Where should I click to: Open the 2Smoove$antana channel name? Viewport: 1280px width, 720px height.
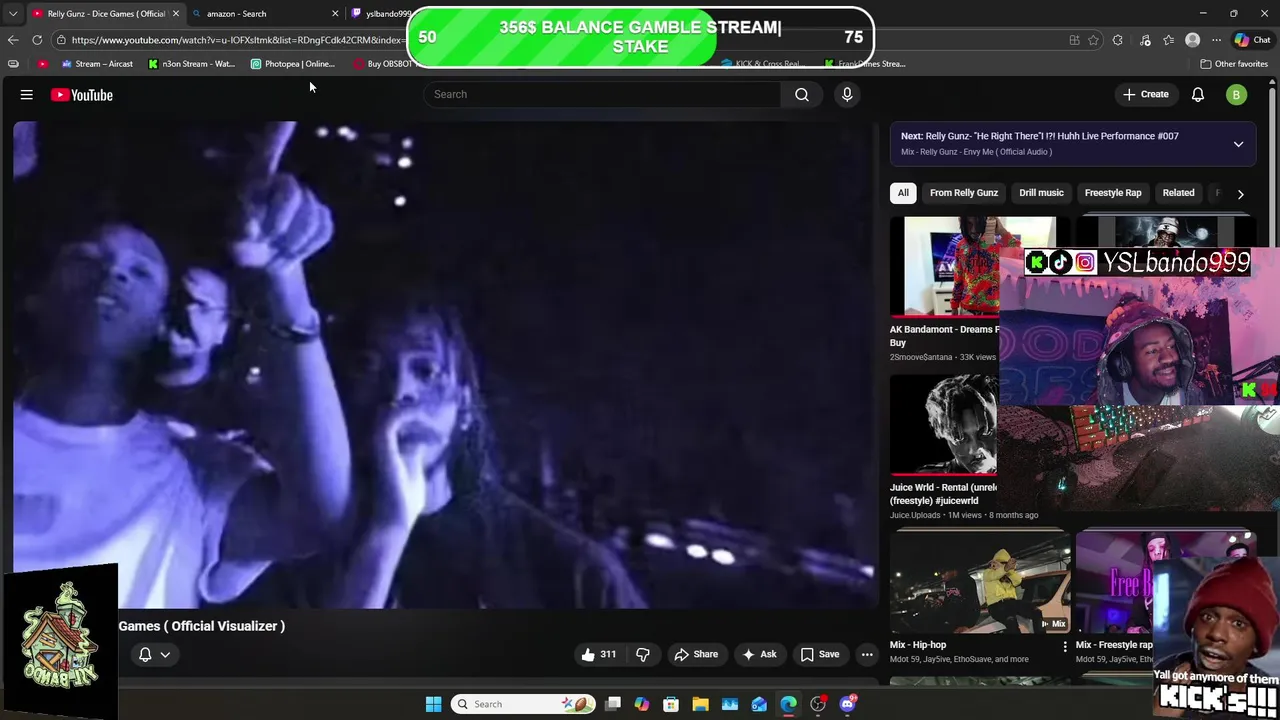coord(921,357)
